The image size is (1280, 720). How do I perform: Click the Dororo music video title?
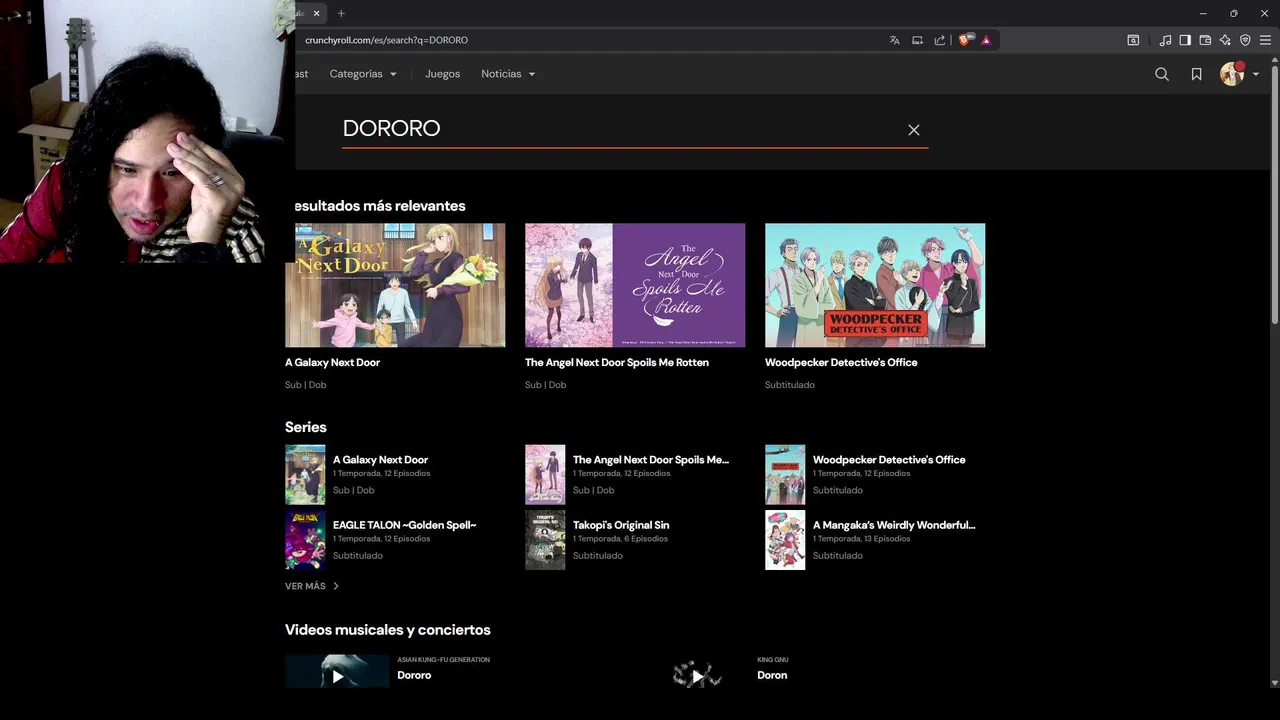(414, 675)
